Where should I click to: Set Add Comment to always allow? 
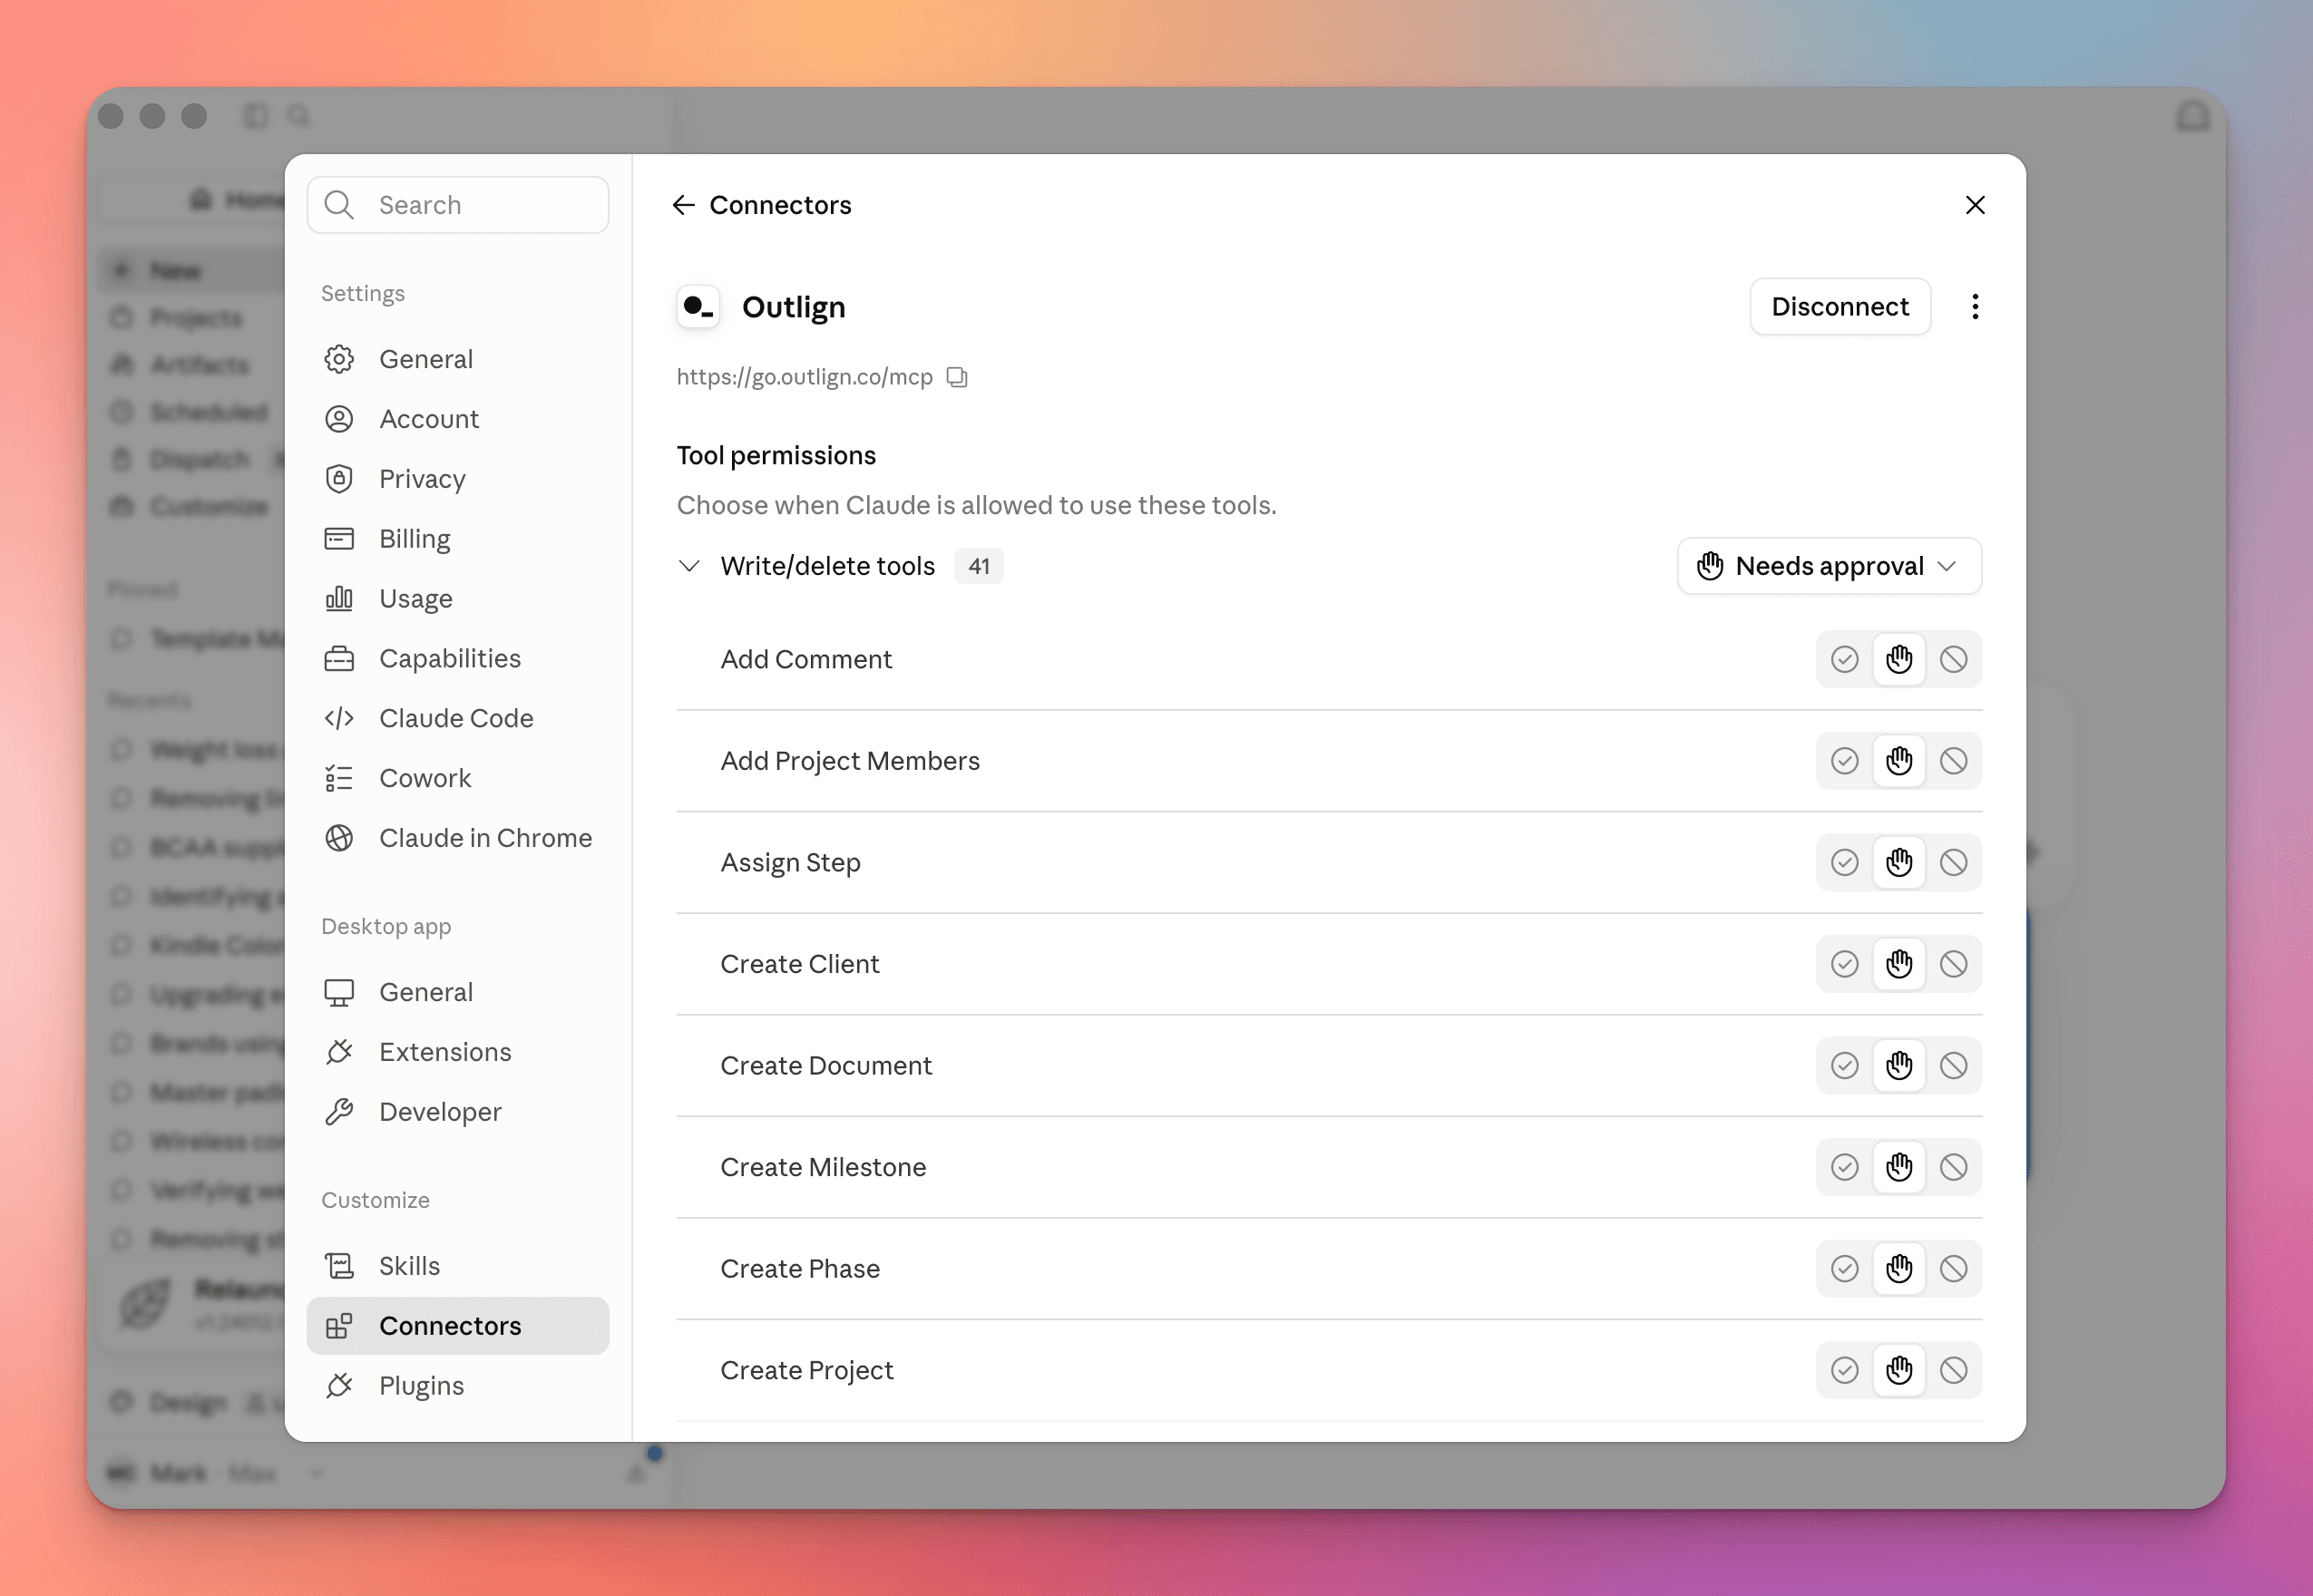point(1845,660)
